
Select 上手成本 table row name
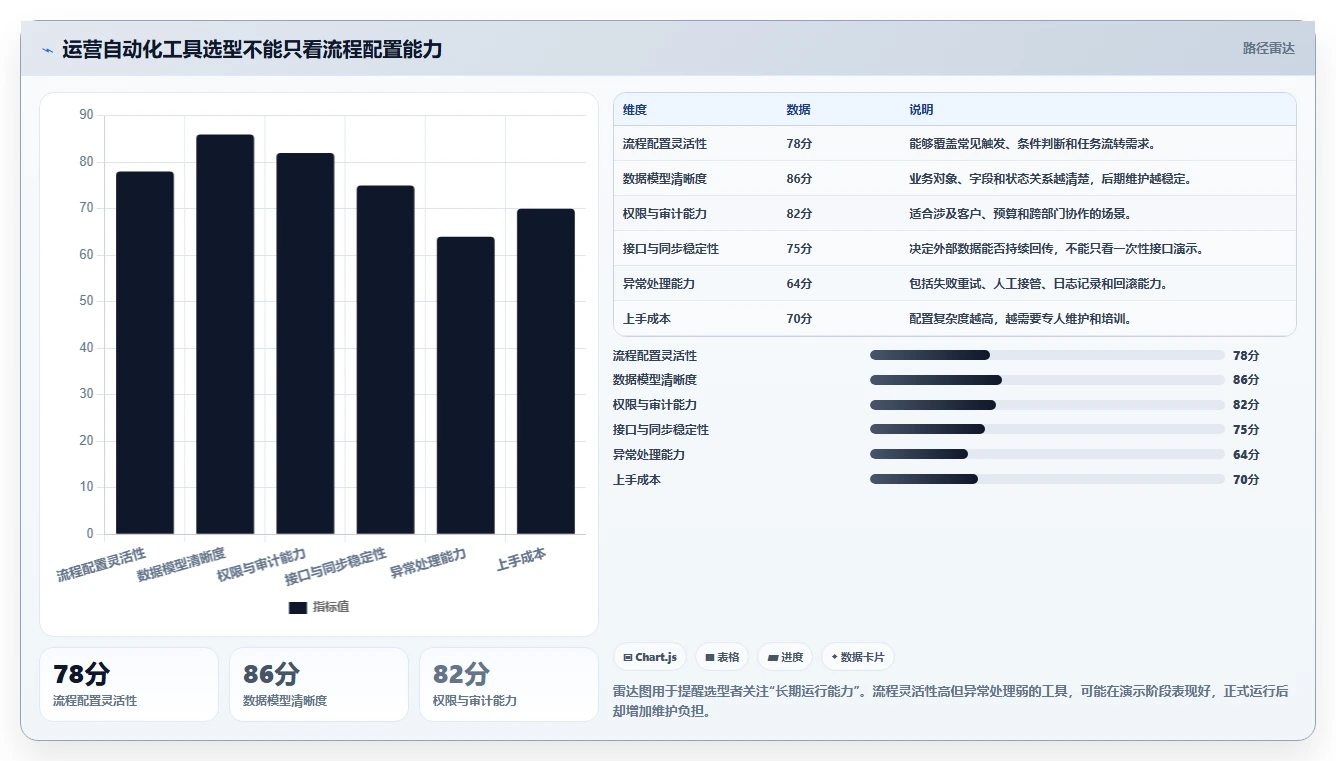647,319
